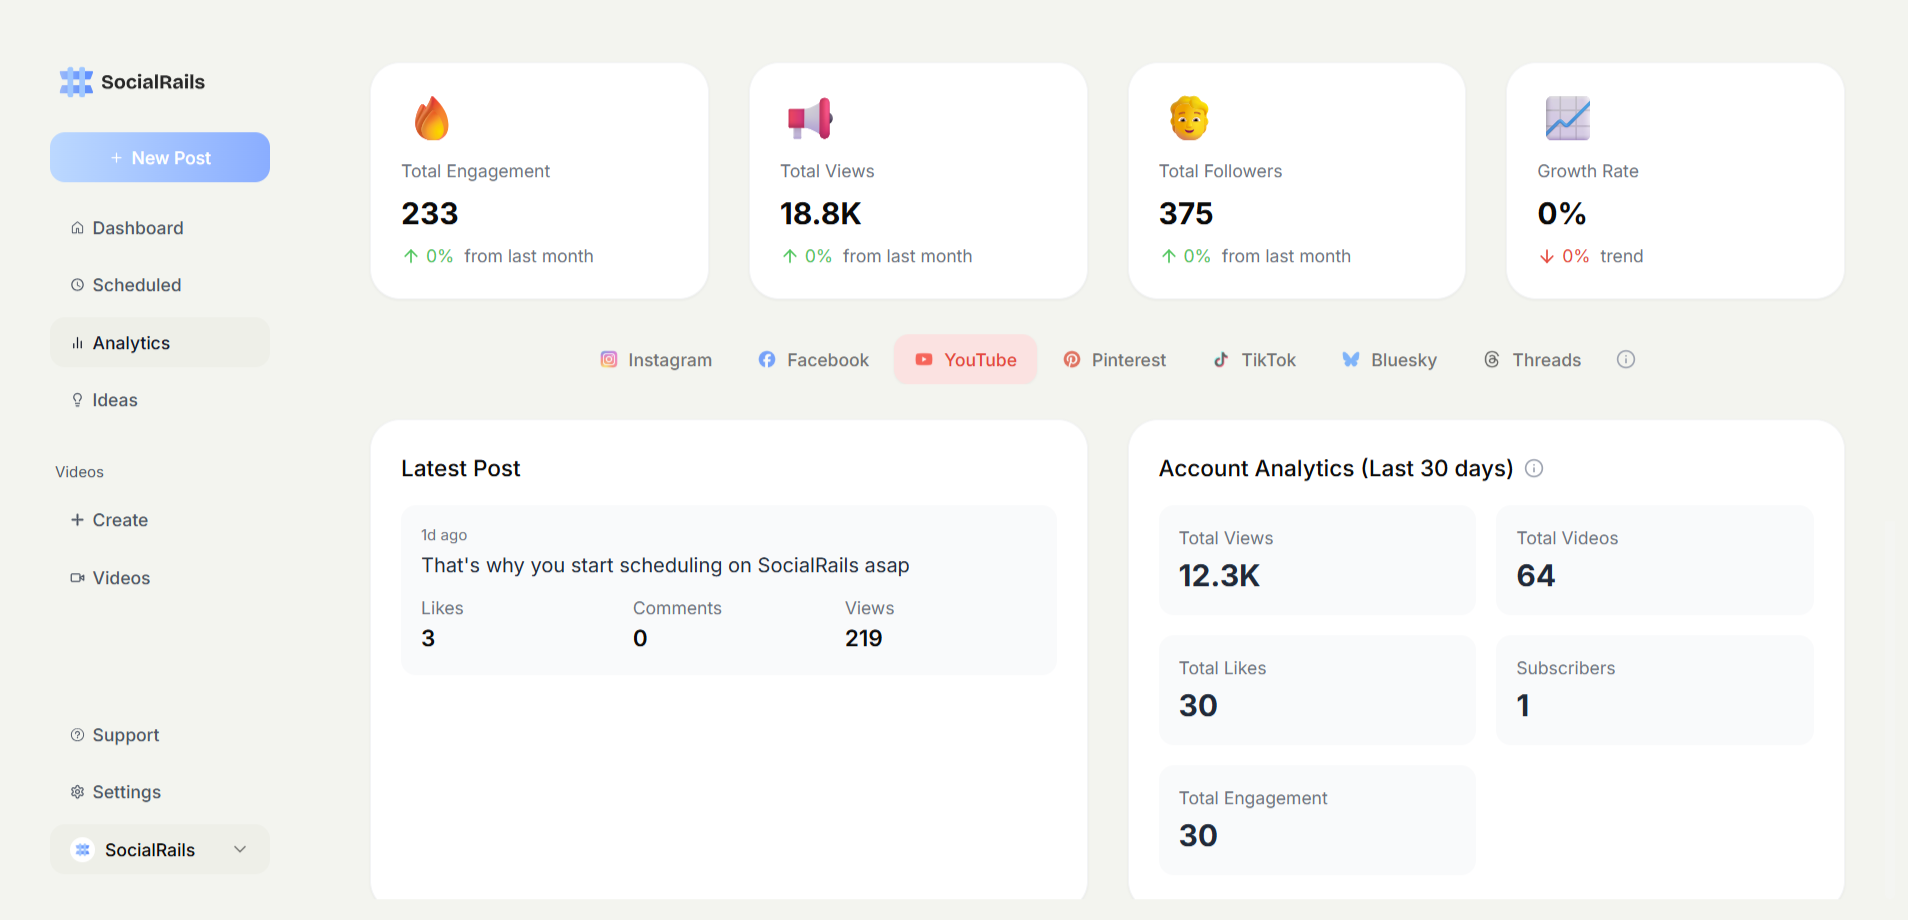Expand the SocialRails workspace chevron
1908x920 pixels.
click(240, 849)
